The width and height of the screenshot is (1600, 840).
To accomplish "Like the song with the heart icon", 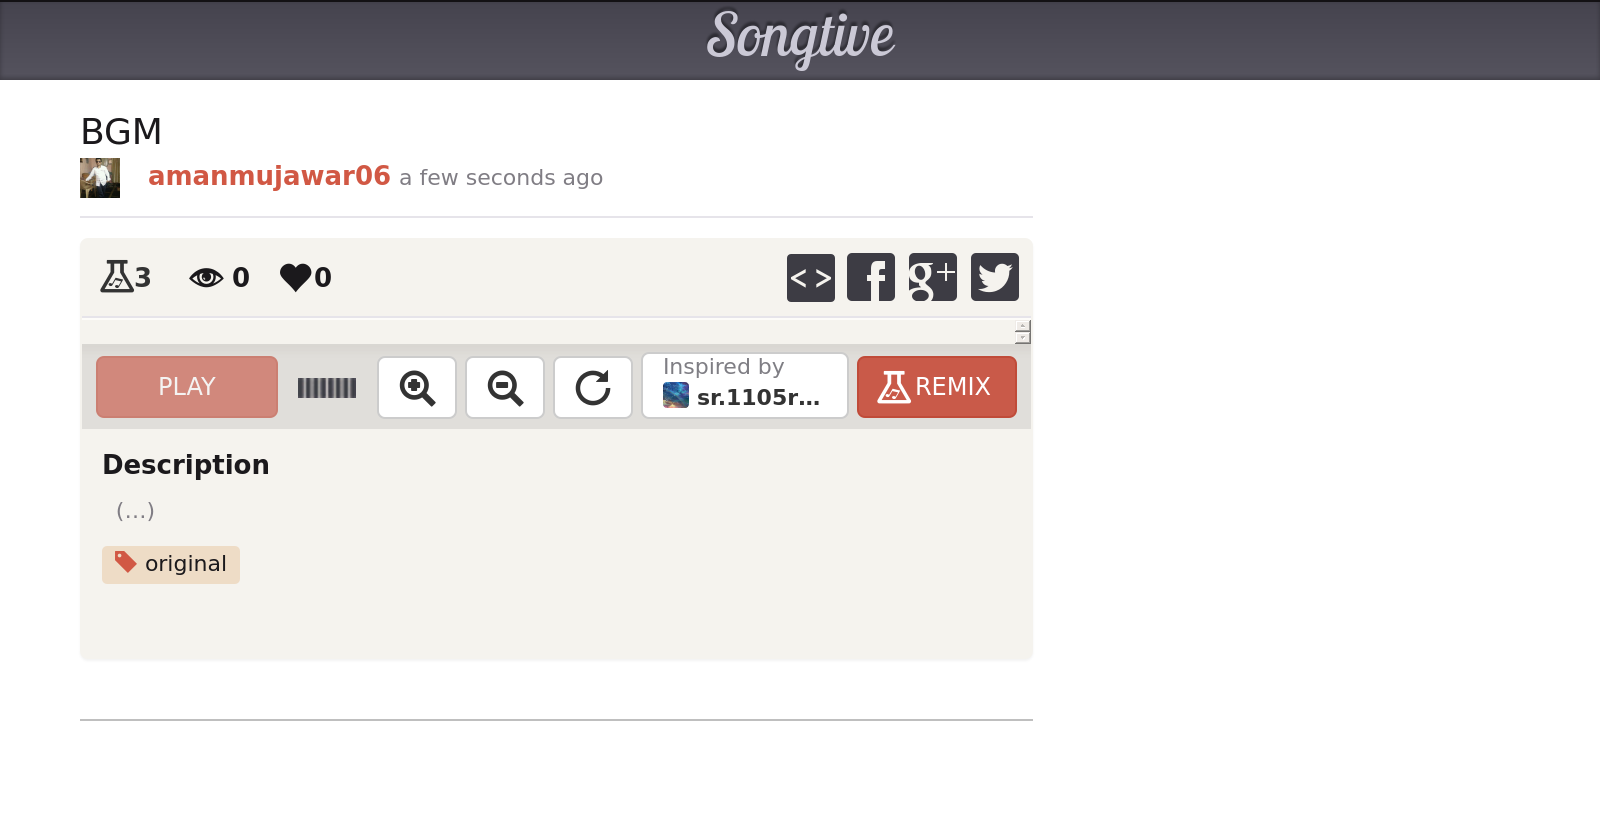I will [295, 277].
